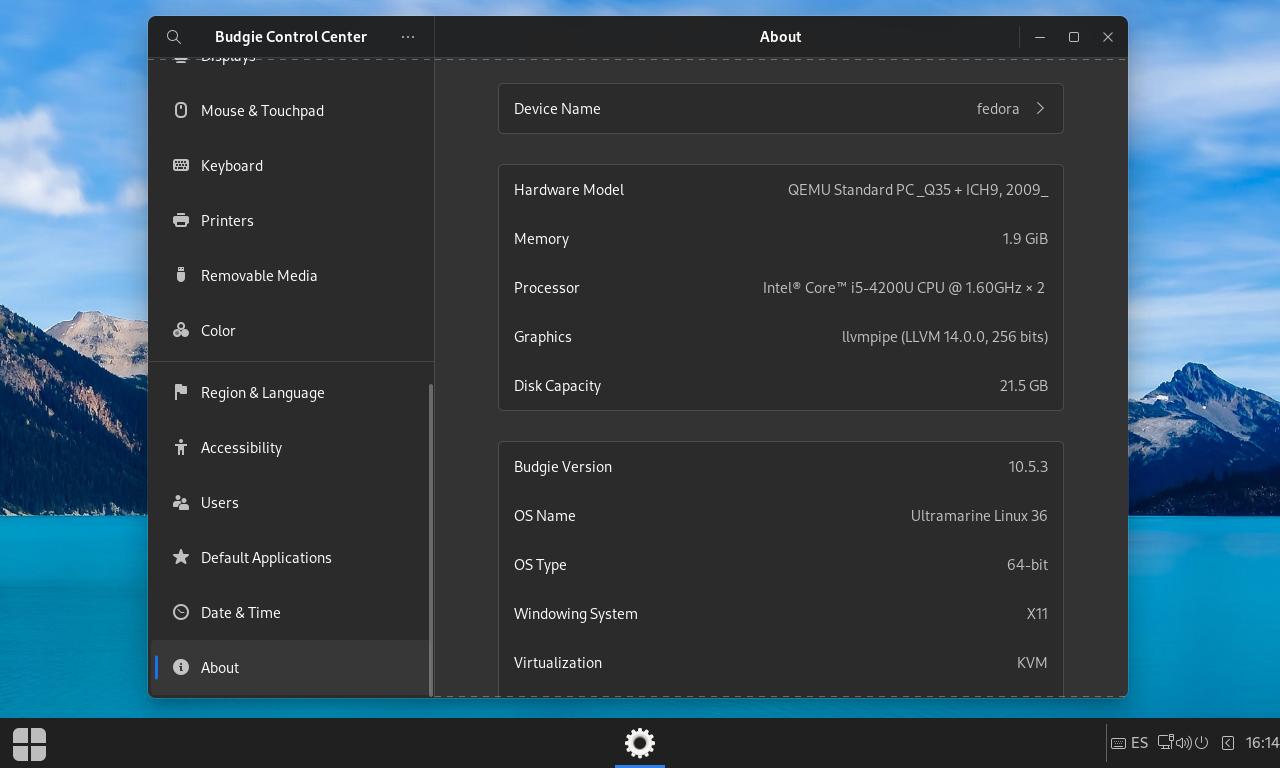
Task: Click the Disk Capacity value '21.5 GB'
Action: pos(1024,385)
